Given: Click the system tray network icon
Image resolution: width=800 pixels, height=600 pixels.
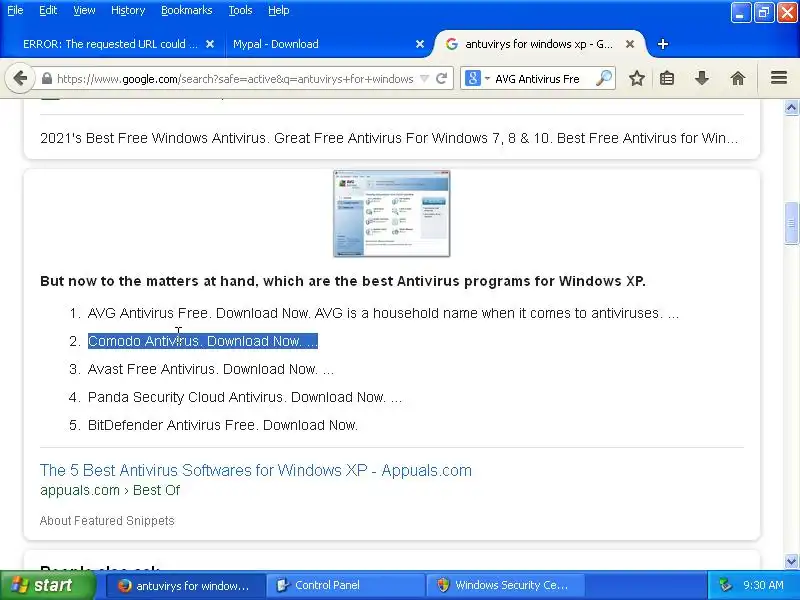Looking at the screenshot, I should (x=724, y=585).
